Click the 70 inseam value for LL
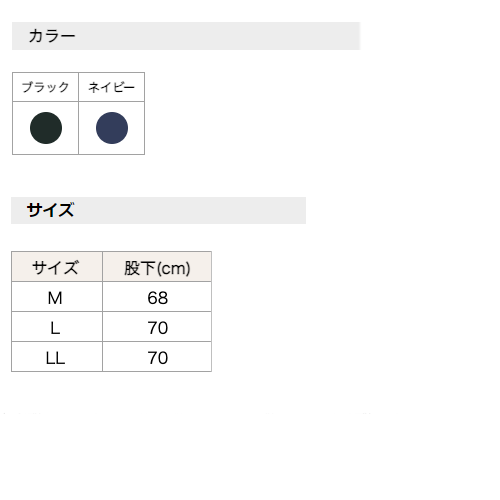Screen dimensions: 500x500 pyautogui.click(x=157, y=358)
